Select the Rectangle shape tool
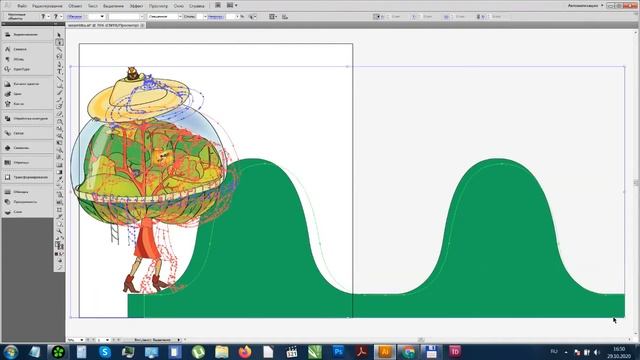The width and height of the screenshot is (640, 360). [x=59, y=86]
